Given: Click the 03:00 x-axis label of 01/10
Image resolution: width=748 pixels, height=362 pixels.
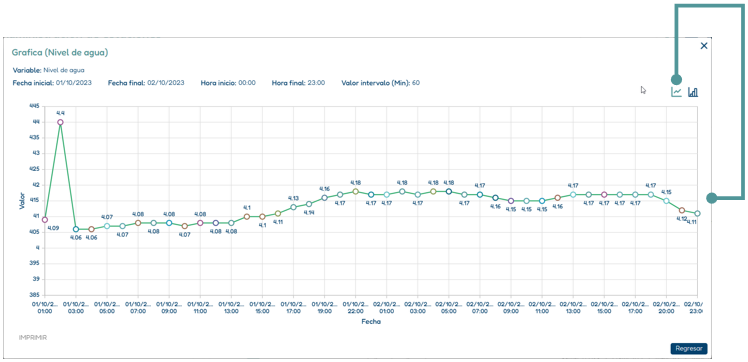Looking at the screenshot, I should pos(76,307).
